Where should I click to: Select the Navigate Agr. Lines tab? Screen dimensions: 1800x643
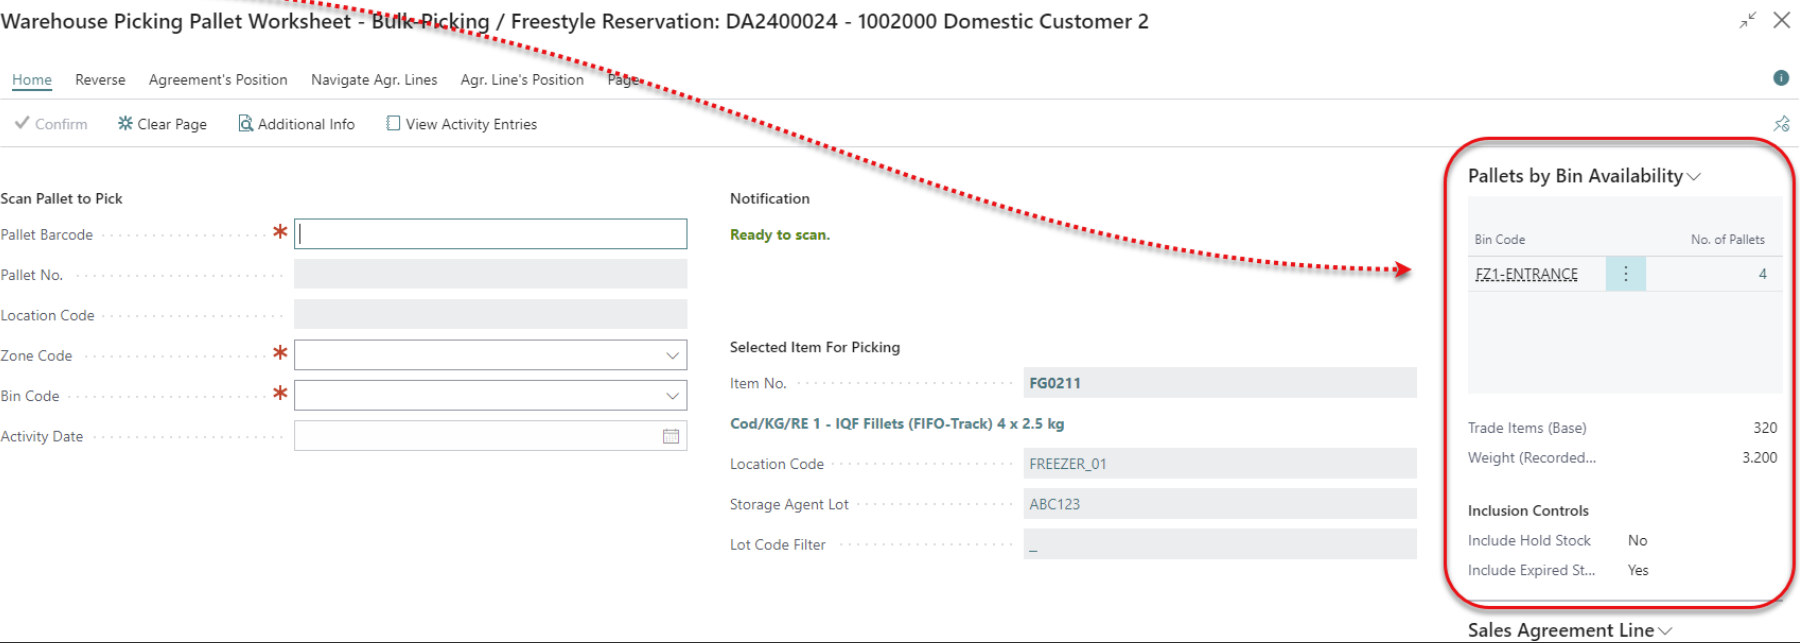click(x=374, y=80)
